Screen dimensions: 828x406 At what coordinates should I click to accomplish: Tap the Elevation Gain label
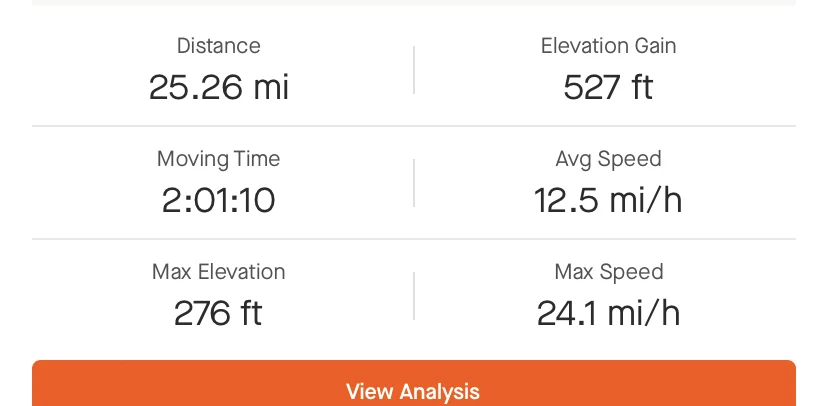(608, 46)
